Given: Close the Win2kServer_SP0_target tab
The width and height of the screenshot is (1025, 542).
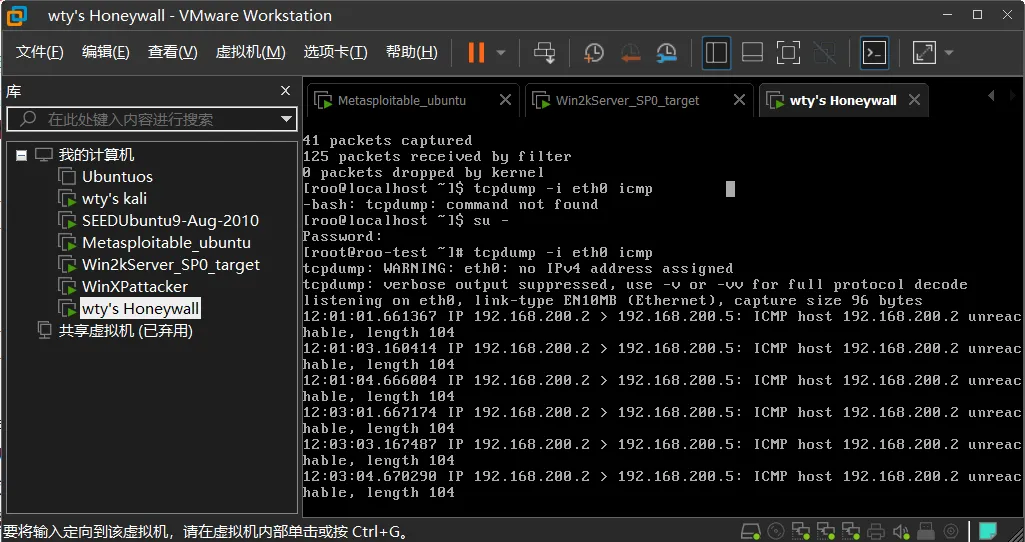Looking at the screenshot, I should click(x=739, y=100).
